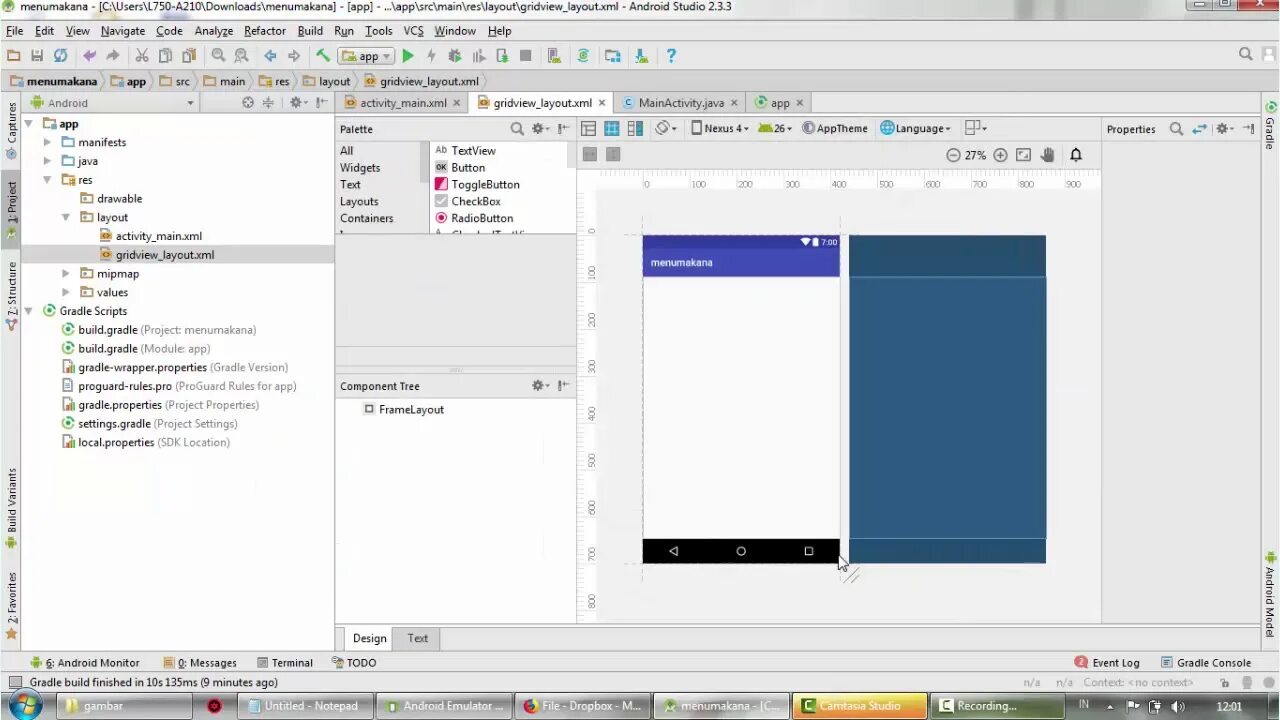Open Gradle Console panel

(1205, 662)
